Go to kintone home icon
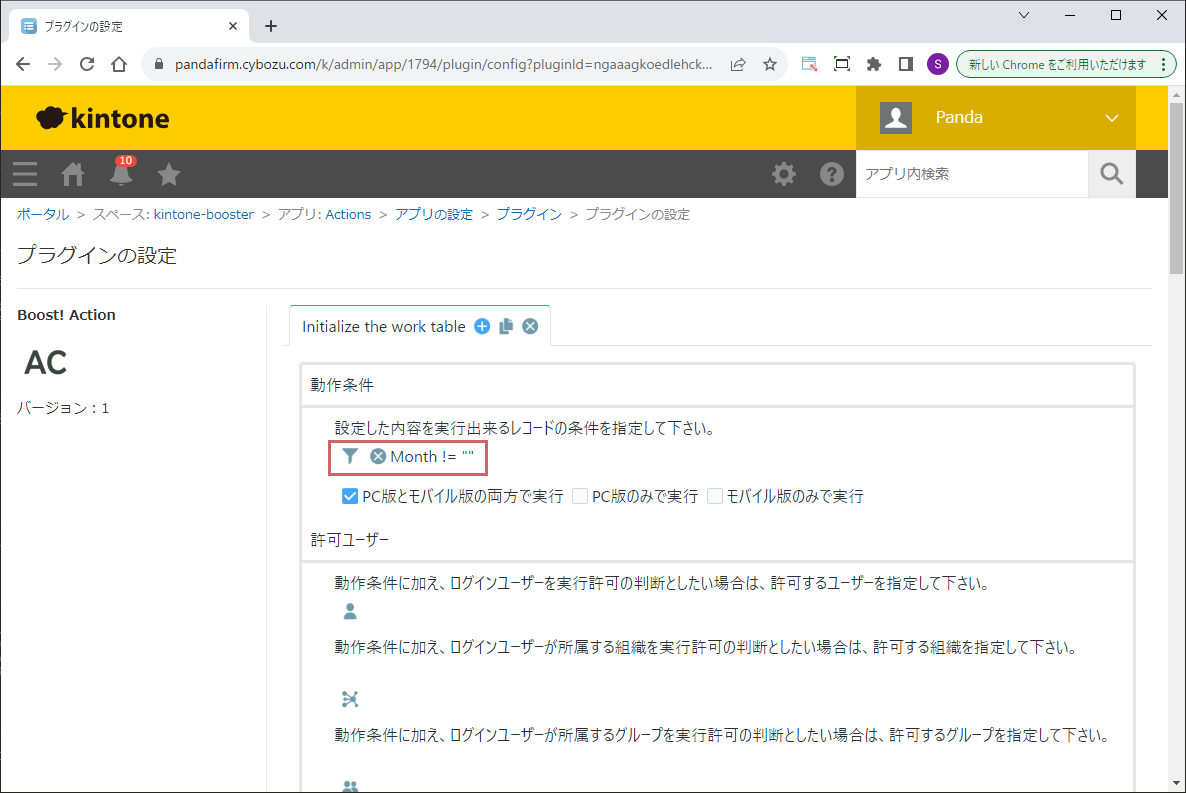The image size is (1186, 793). pos(73,174)
